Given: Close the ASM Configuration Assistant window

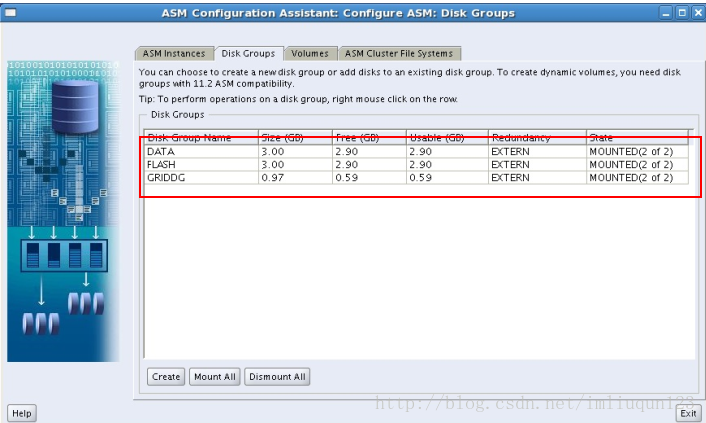Looking at the screenshot, I should pos(698,13).
